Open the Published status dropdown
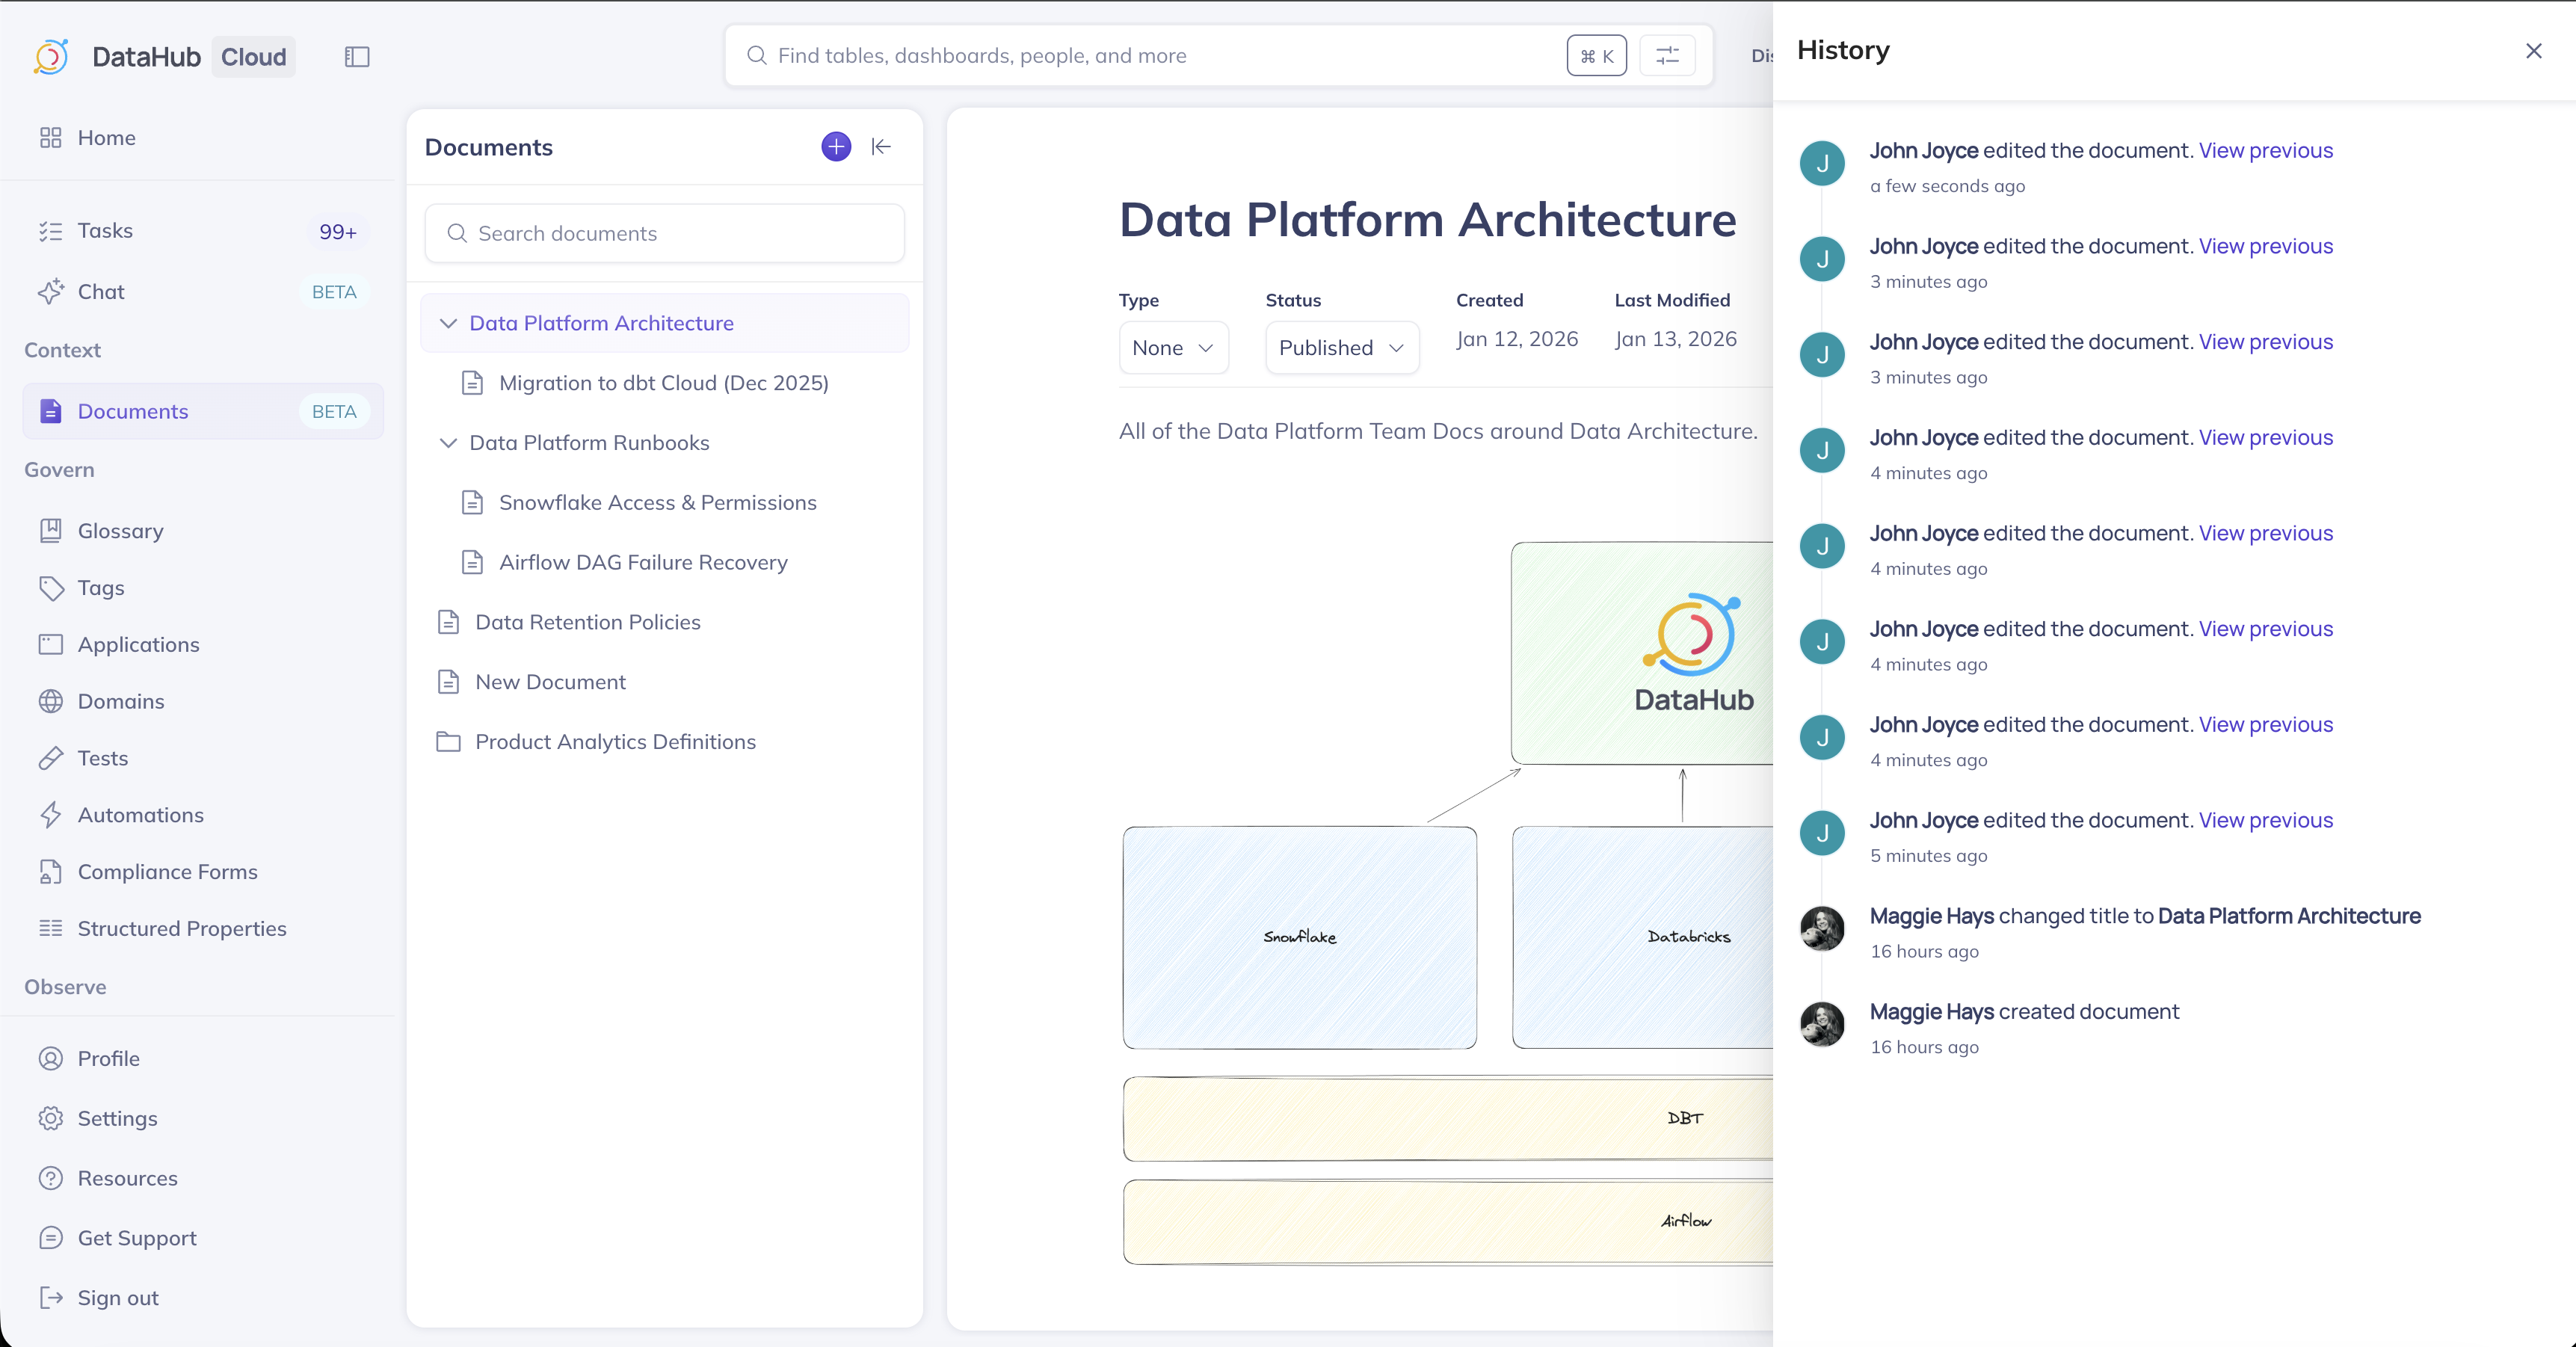This screenshot has height=1347, width=2576. coord(1341,348)
